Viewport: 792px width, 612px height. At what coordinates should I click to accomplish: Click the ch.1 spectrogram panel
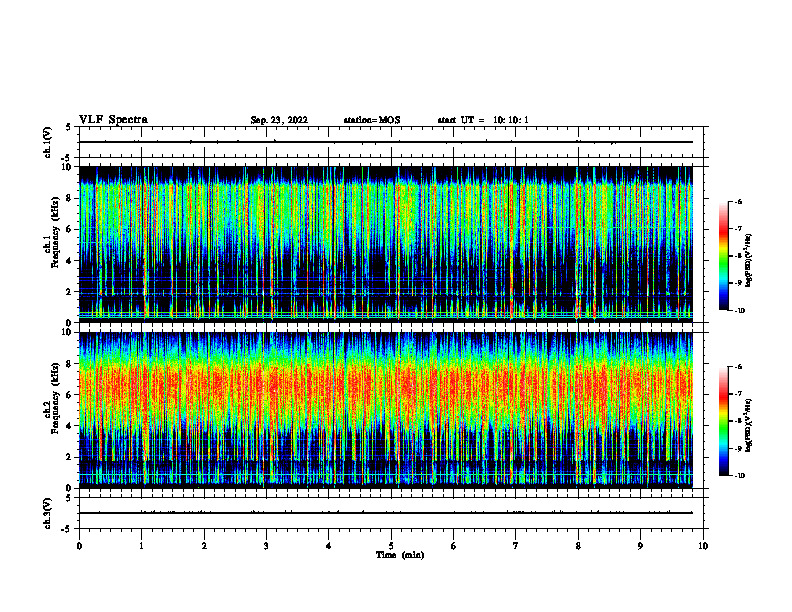(386, 244)
